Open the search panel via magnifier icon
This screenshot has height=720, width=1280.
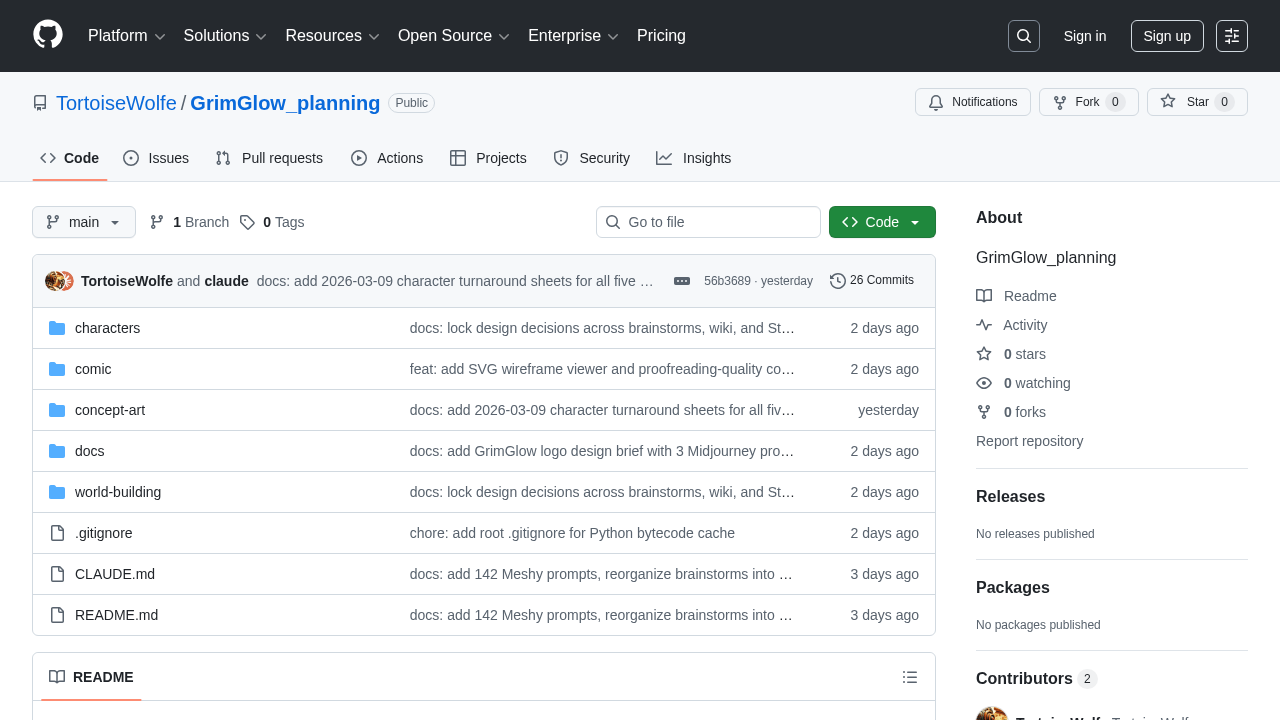click(1023, 36)
